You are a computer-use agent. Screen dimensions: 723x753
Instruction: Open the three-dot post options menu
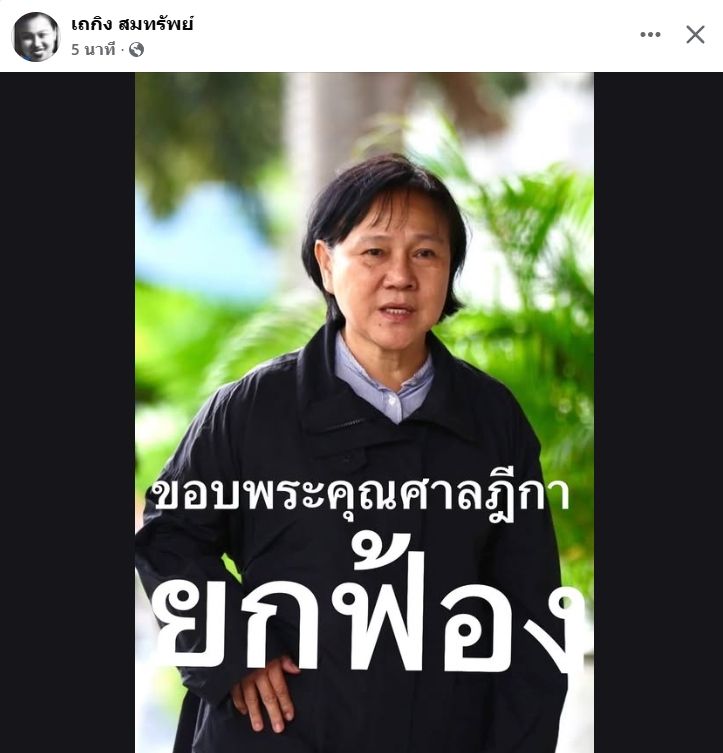tap(650, 35)
